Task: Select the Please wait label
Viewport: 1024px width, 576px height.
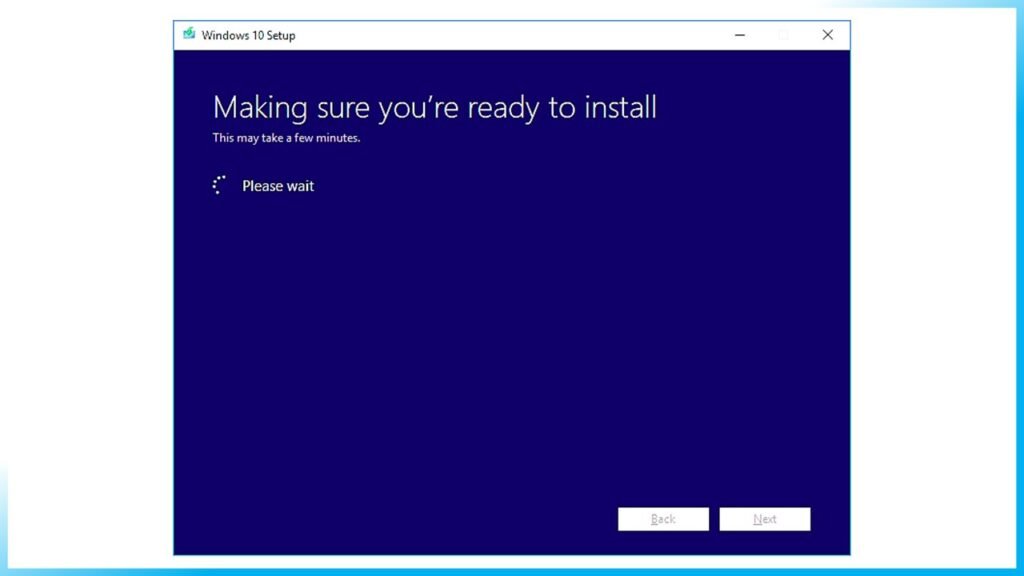Action: pyautogui.click(x=278, y=186)
